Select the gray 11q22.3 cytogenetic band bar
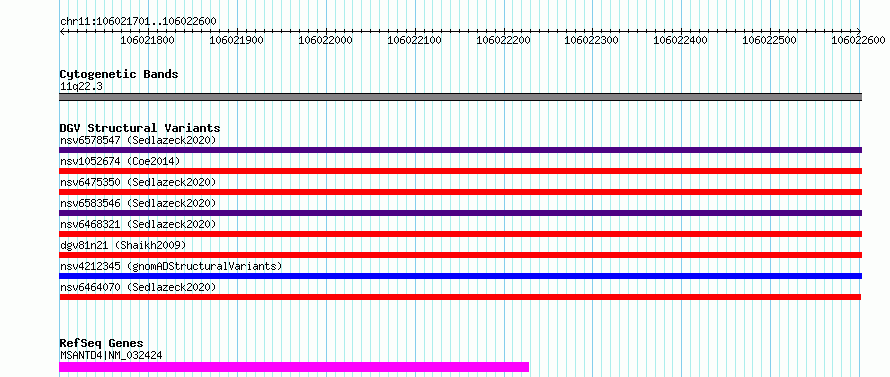The width and height of the screenshot is (890, 377). pos(460,97)
